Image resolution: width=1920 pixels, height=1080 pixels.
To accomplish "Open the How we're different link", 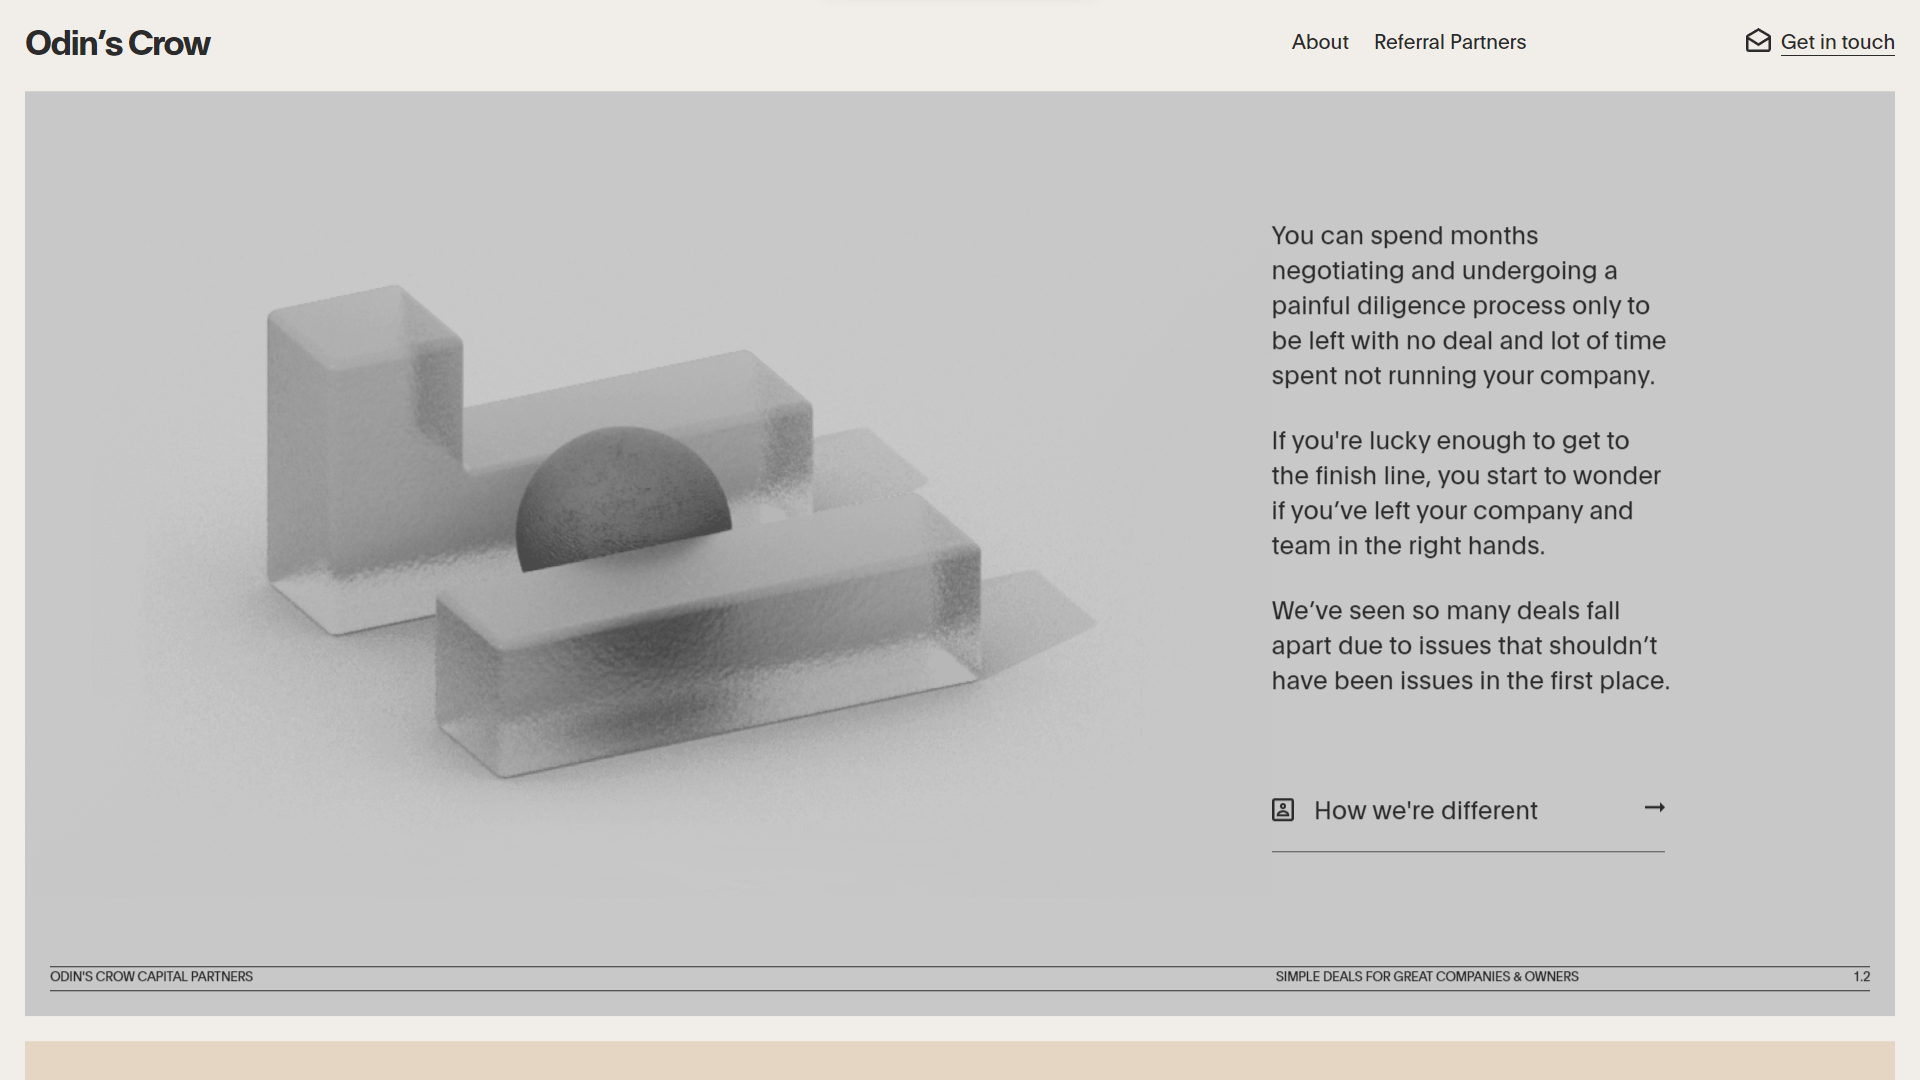I will [1468, 810].
